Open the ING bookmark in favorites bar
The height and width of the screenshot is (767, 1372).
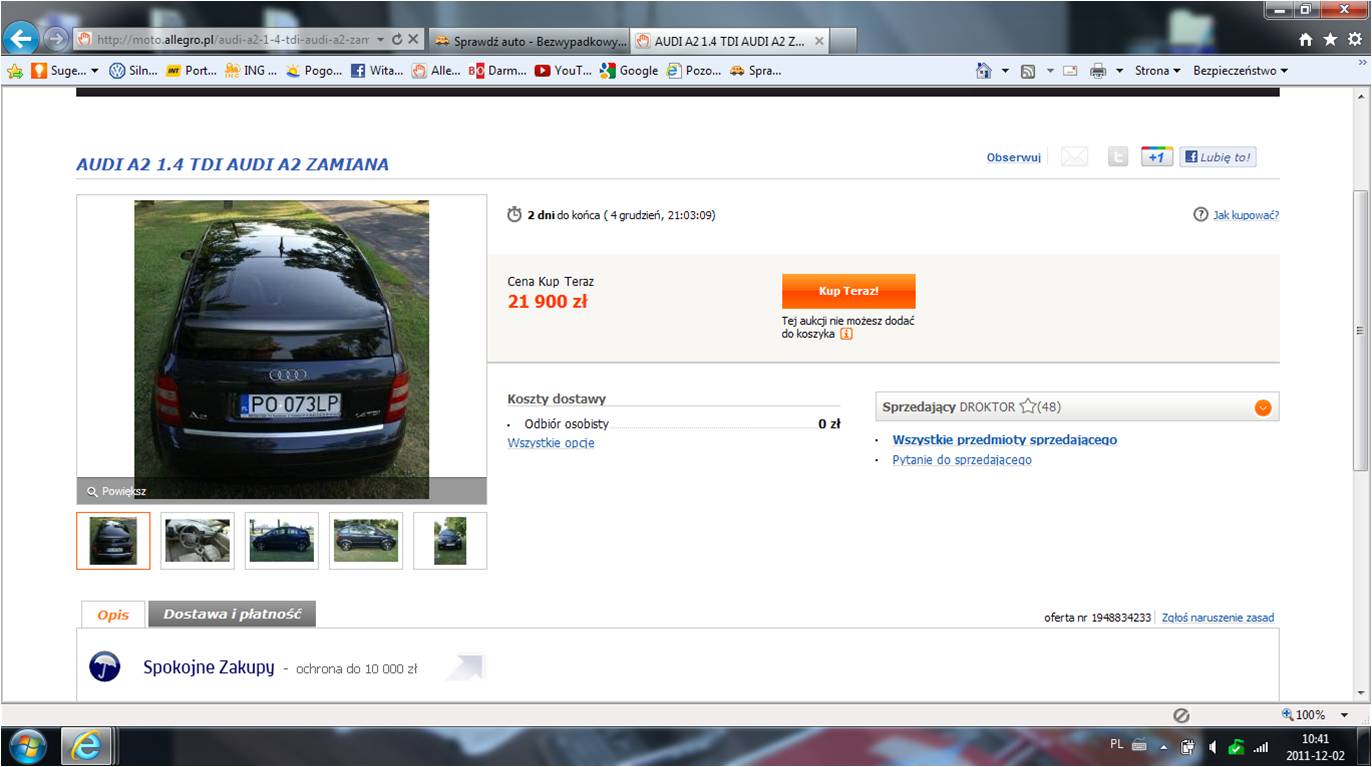[251, 71]
